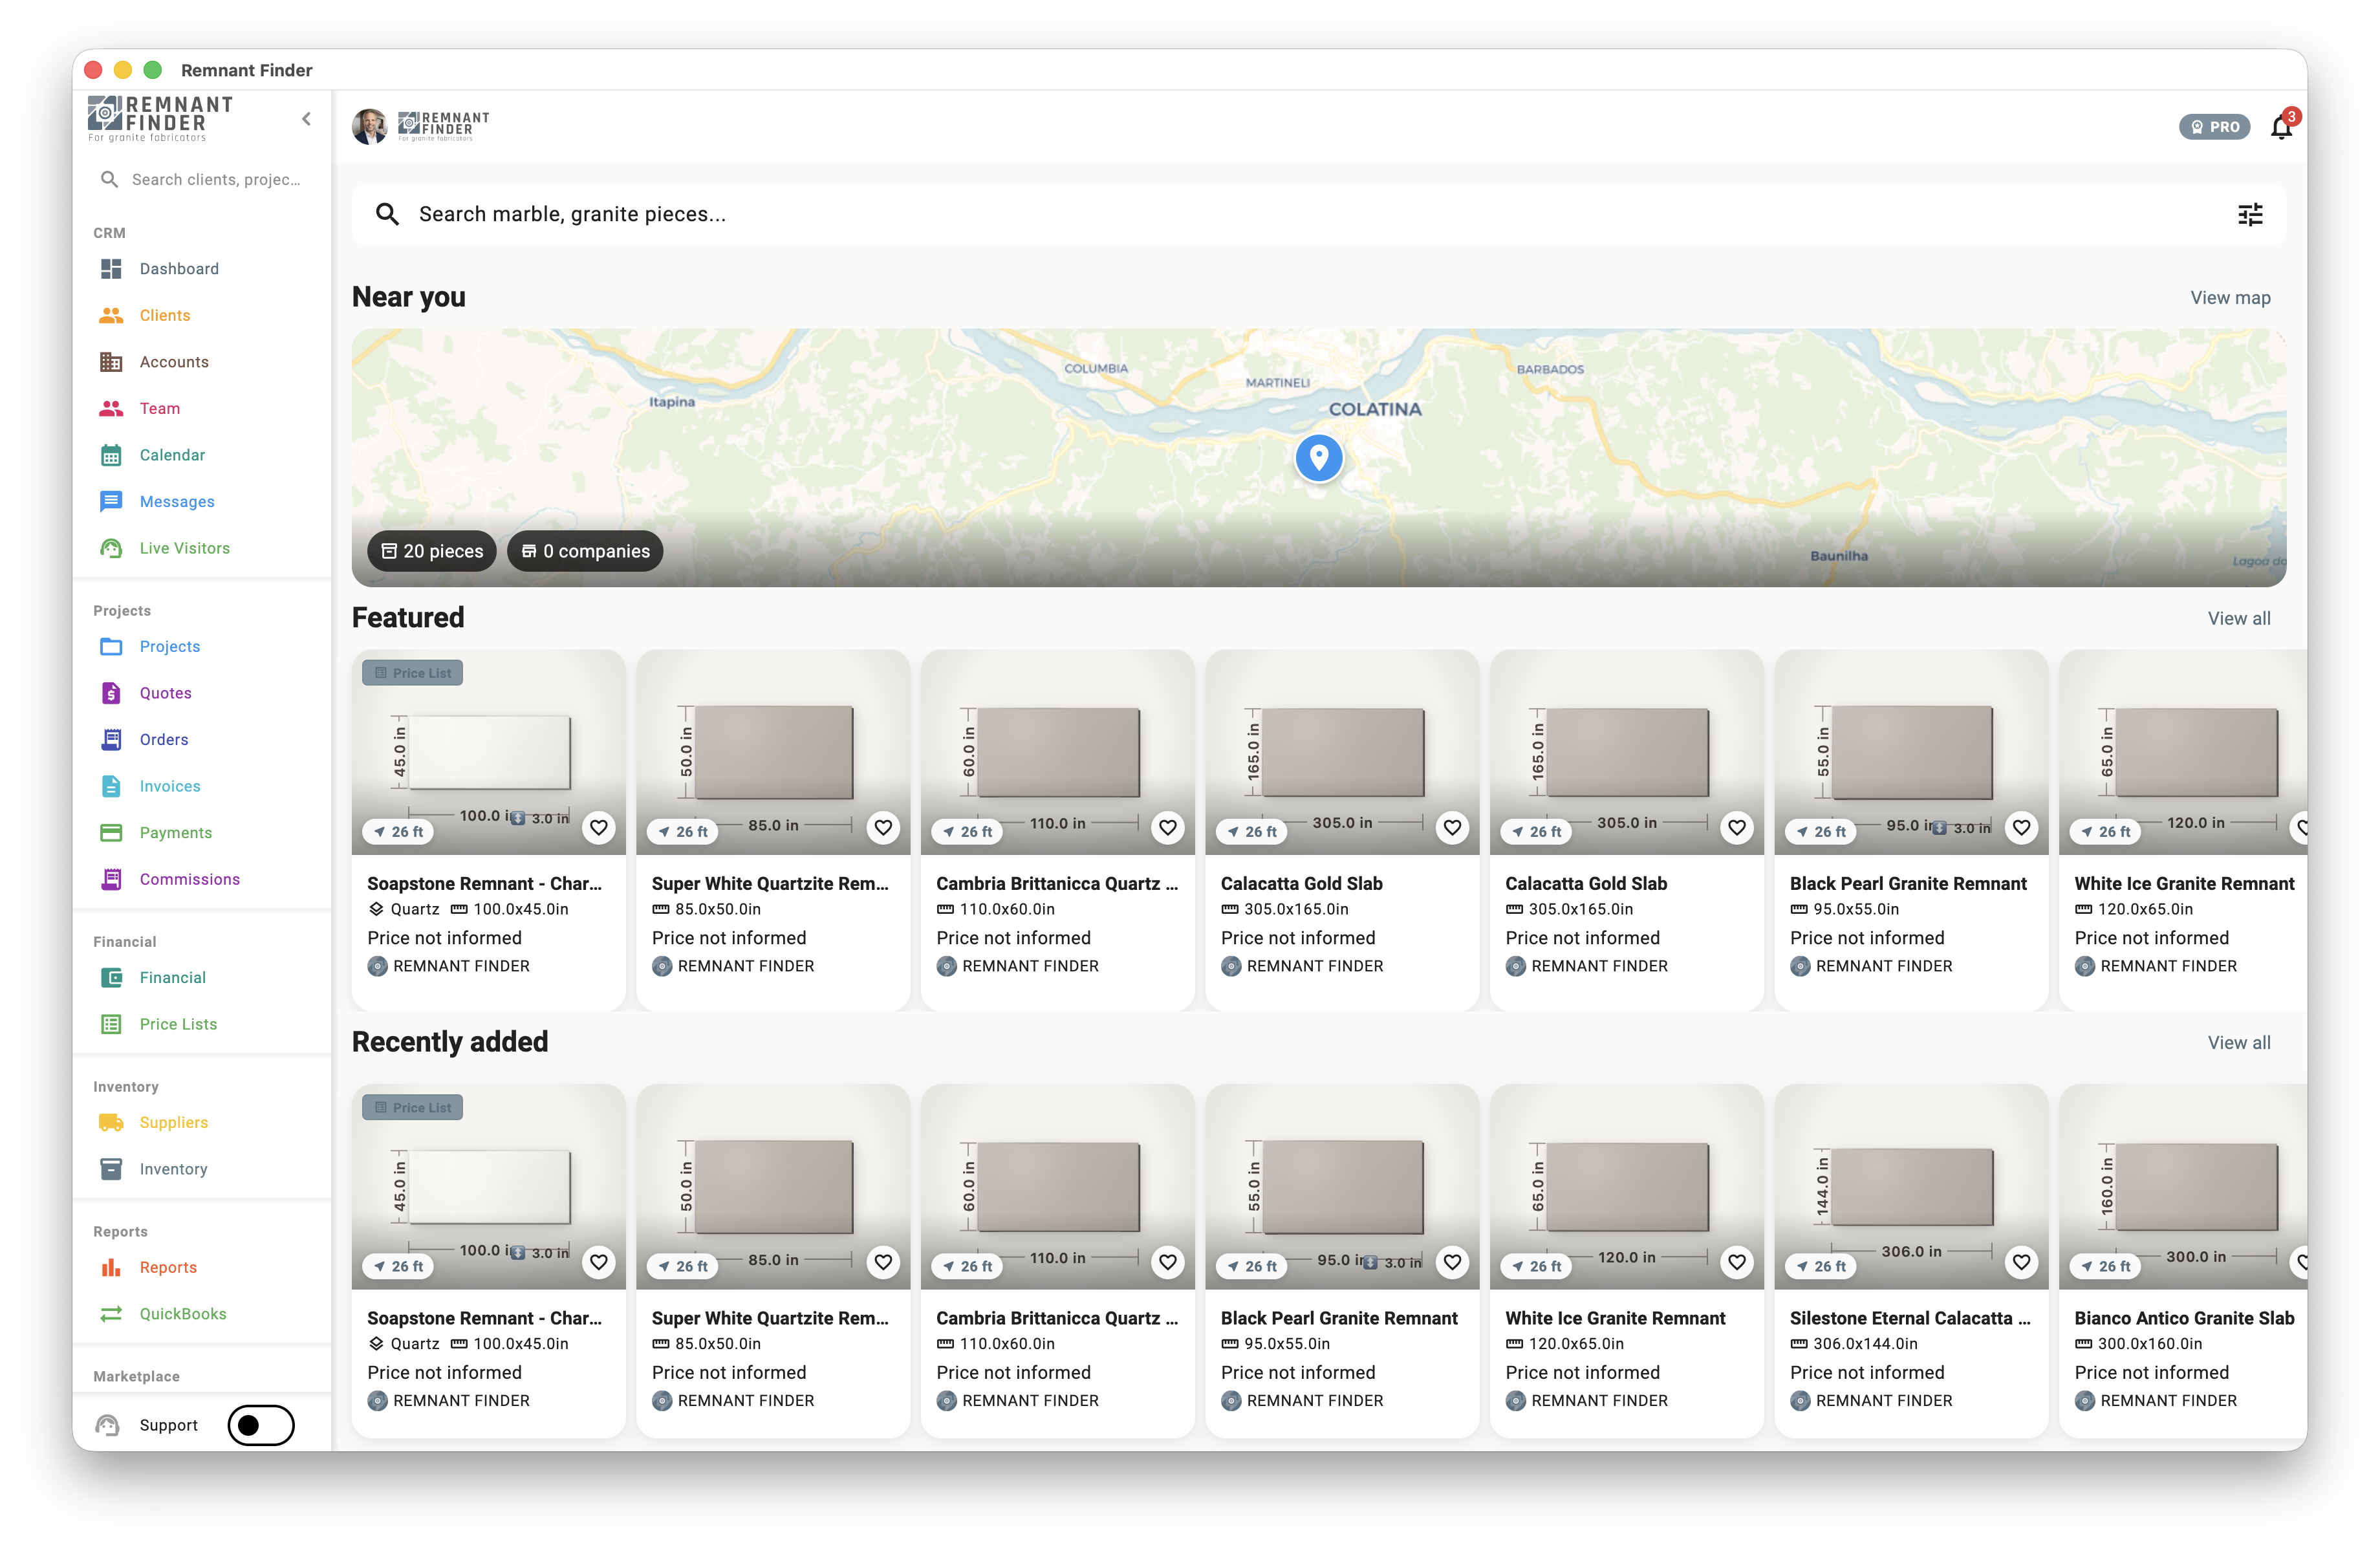Open the Calendar from the sidebar
The width and height of the screenshot is (2380, 1547).
171,455
